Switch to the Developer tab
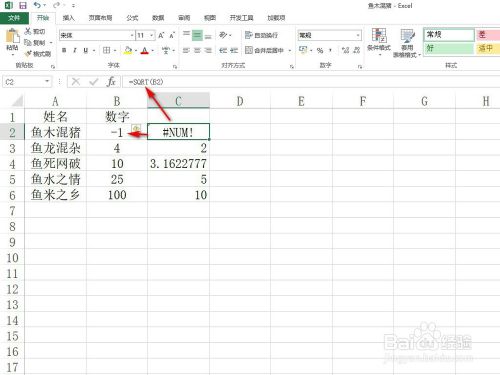The width and height of the screenshot is (500, 375). [241, 18]
